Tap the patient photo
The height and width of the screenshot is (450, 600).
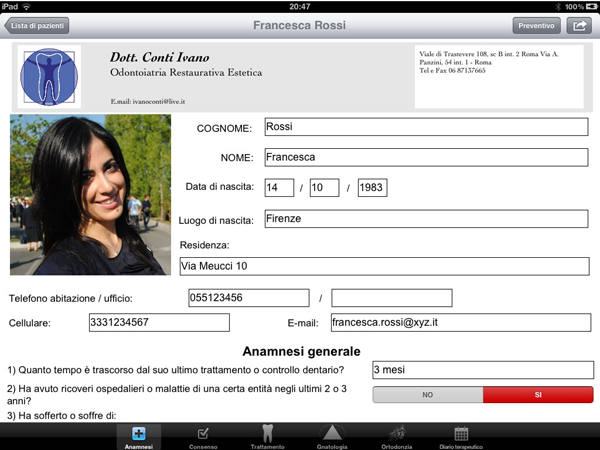90,194
